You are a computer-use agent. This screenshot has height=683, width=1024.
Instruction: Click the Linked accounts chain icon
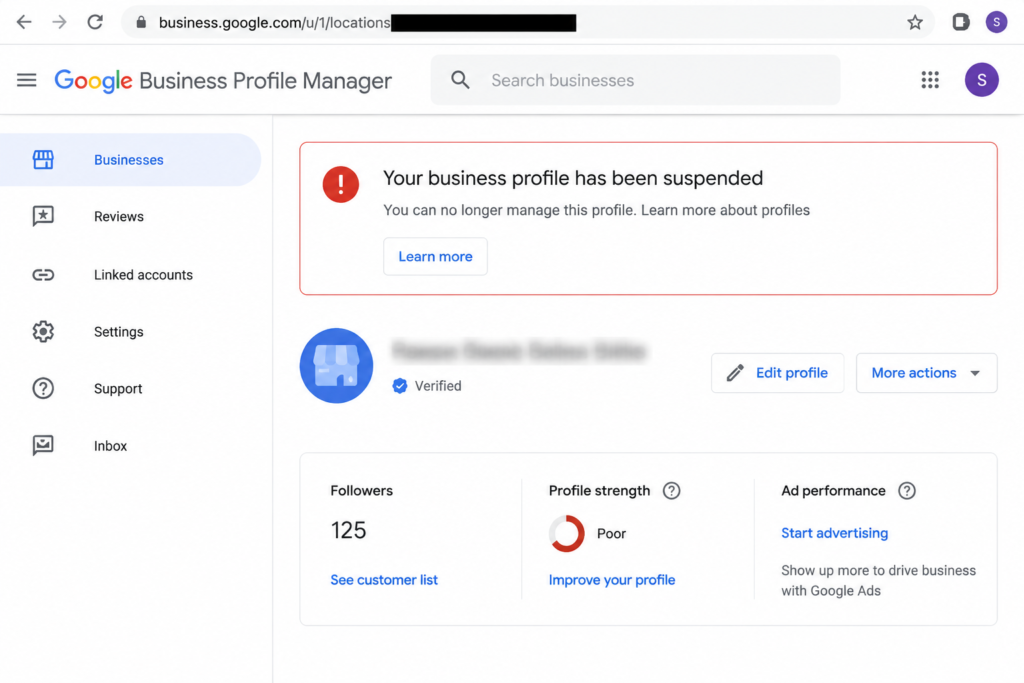(x=43, y=275)
